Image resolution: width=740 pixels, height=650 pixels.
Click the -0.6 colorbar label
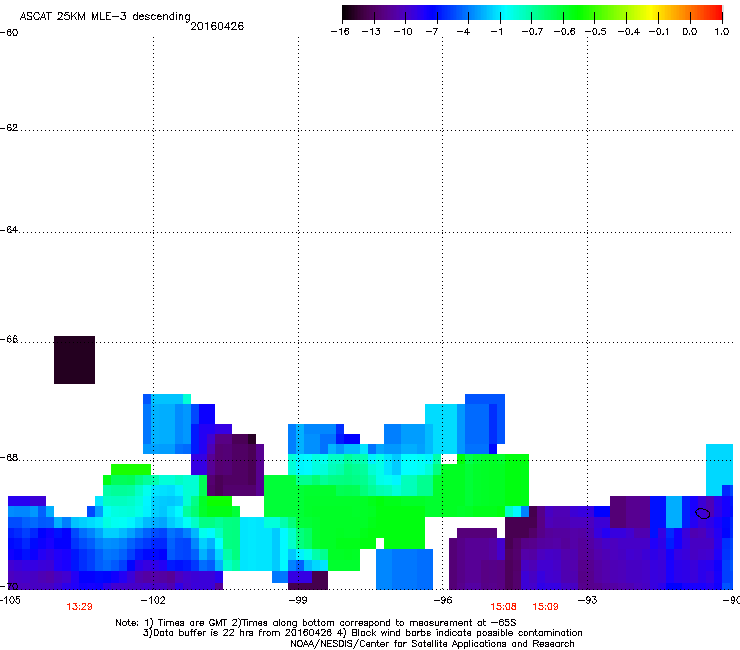point(564,32)
